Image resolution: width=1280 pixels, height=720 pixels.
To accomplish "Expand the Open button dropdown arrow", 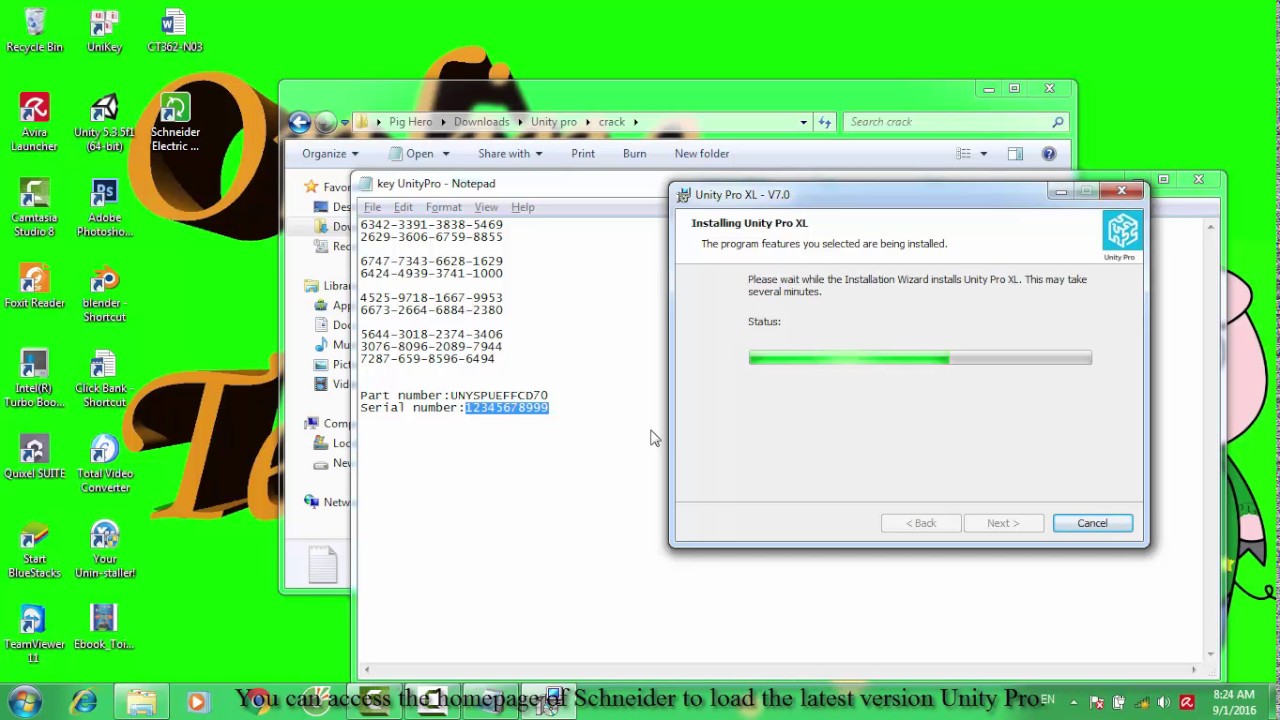I will 445,154.
